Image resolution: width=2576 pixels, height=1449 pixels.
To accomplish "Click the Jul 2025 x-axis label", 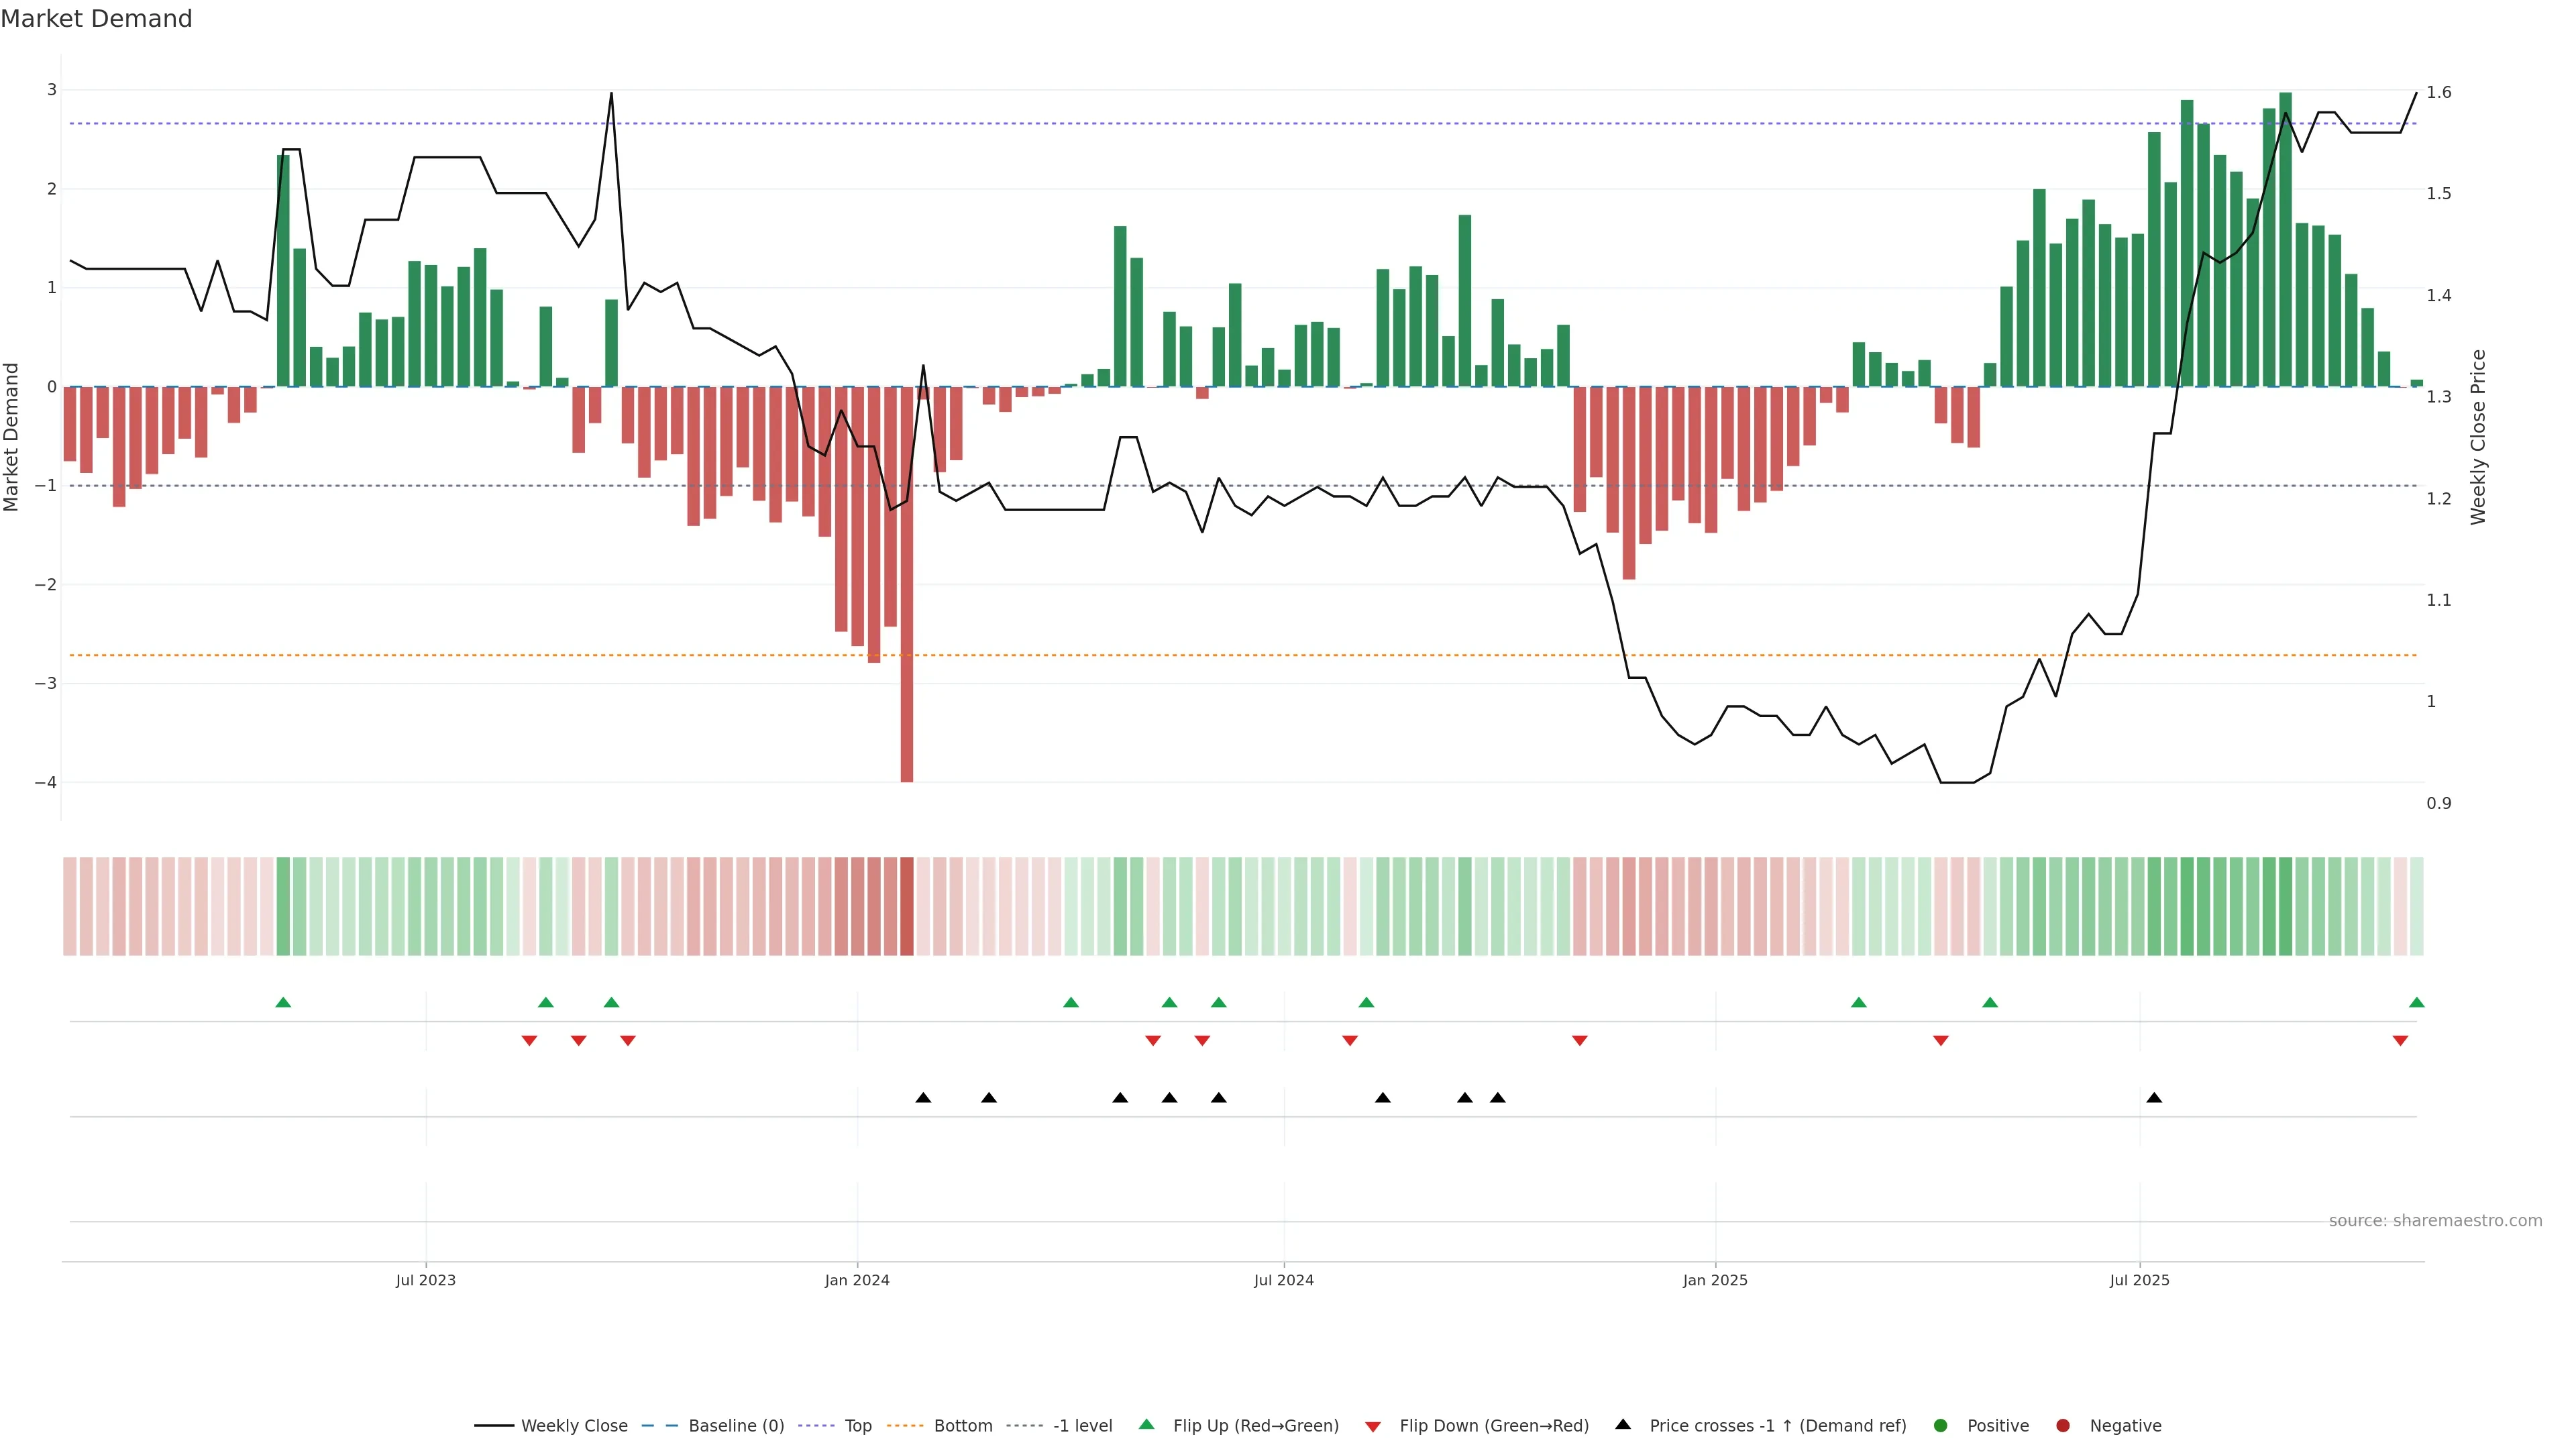I will coord(2139,1281).
